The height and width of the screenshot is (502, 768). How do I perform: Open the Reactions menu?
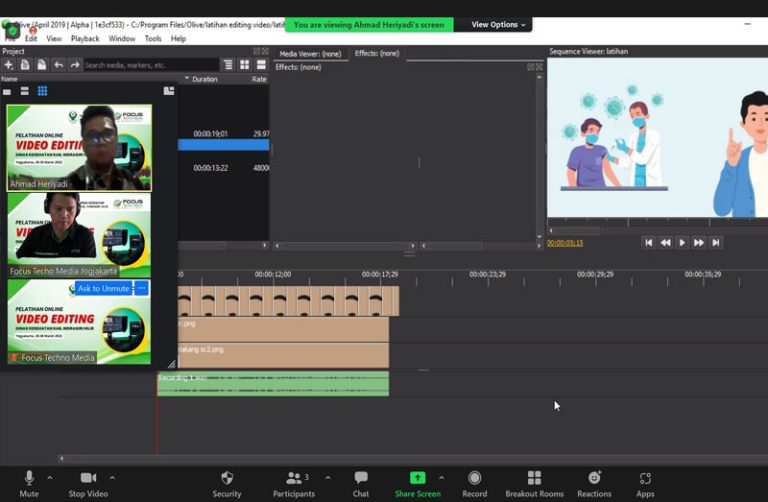pyautogui.click(x=594, y=478)
